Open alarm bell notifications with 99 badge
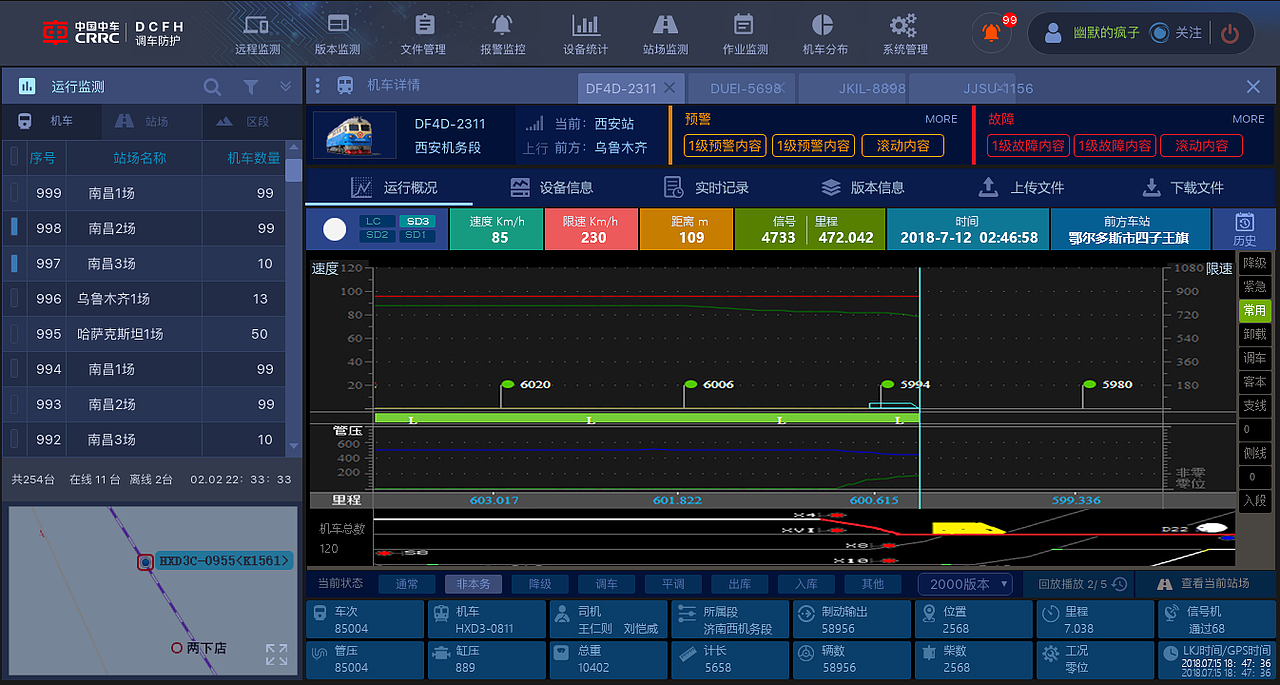 [x=992, y=32]
